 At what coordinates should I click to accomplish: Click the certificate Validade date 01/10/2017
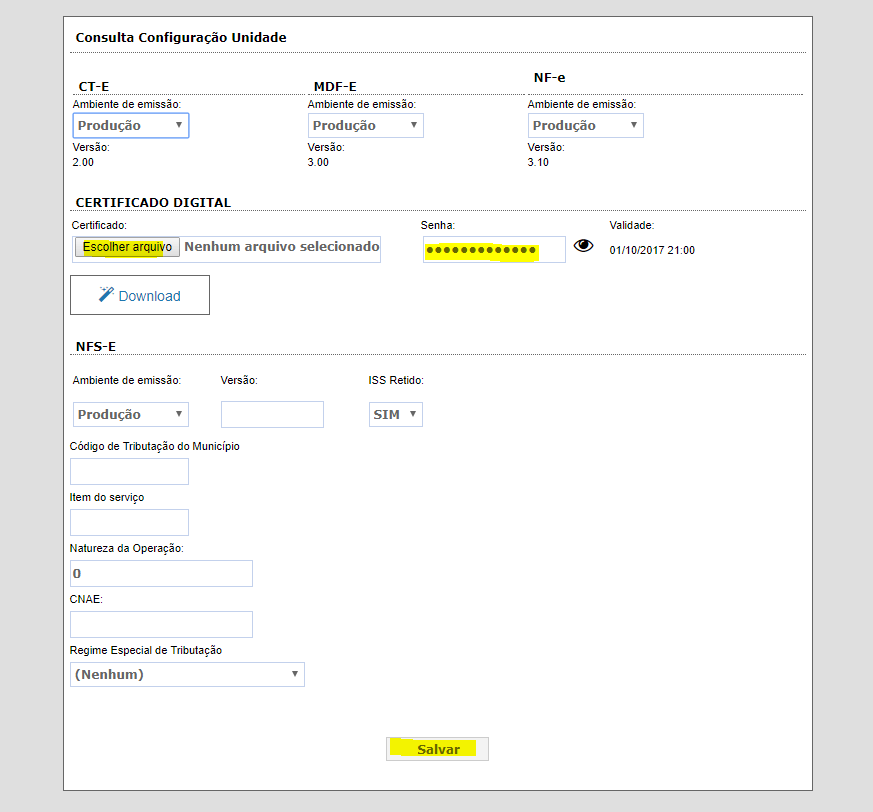coord(652,250)
